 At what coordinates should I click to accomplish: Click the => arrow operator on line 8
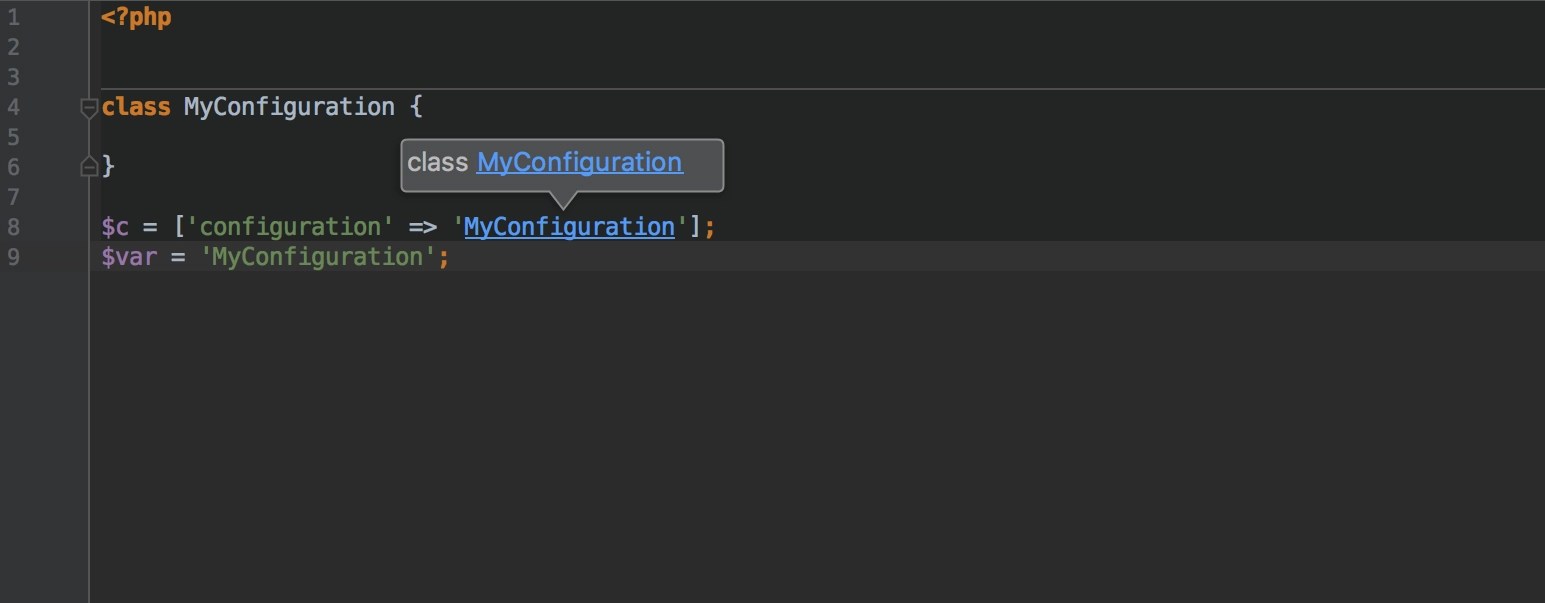(425, 227)
